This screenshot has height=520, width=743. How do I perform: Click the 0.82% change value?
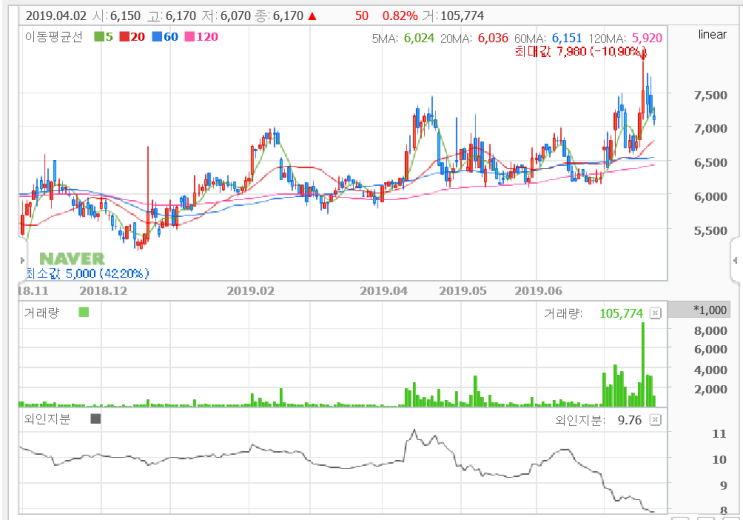[400, 16]
